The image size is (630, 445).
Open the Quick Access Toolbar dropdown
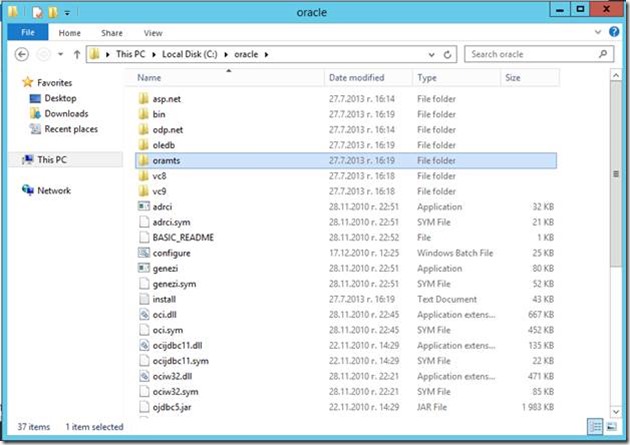pyautogui.click(x=68, y=13)
